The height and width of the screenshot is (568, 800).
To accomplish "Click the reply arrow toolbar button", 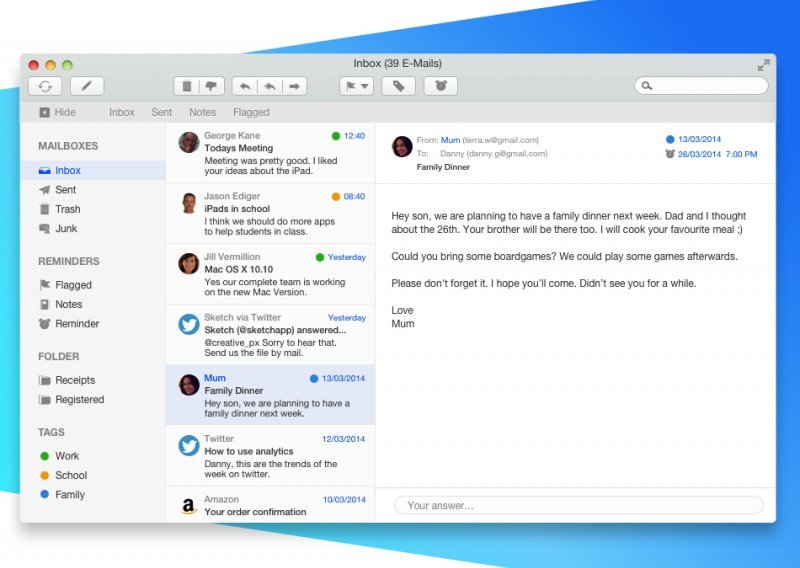I will 245,86.
